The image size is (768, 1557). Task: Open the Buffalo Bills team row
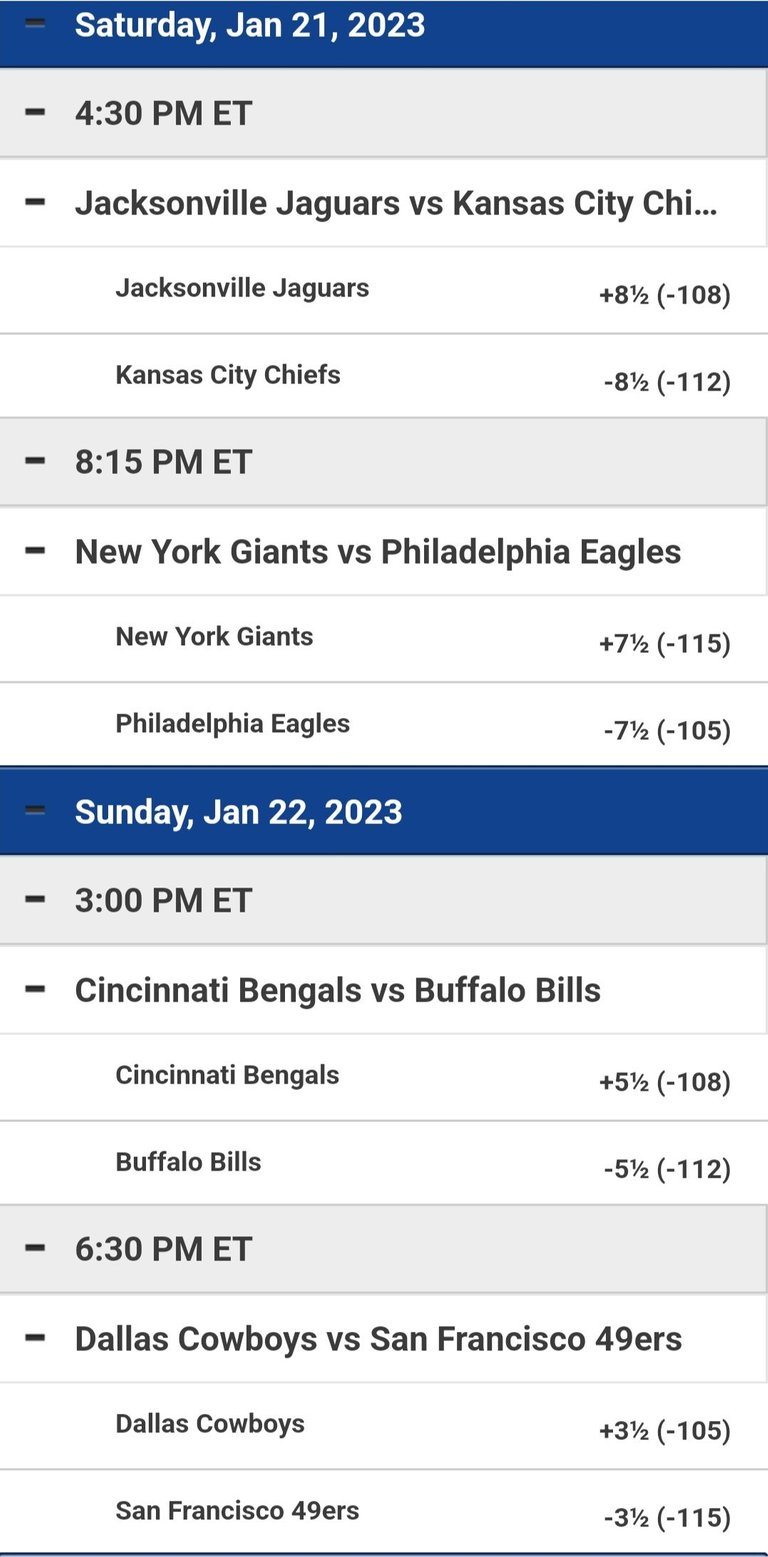pos(384,1164)
